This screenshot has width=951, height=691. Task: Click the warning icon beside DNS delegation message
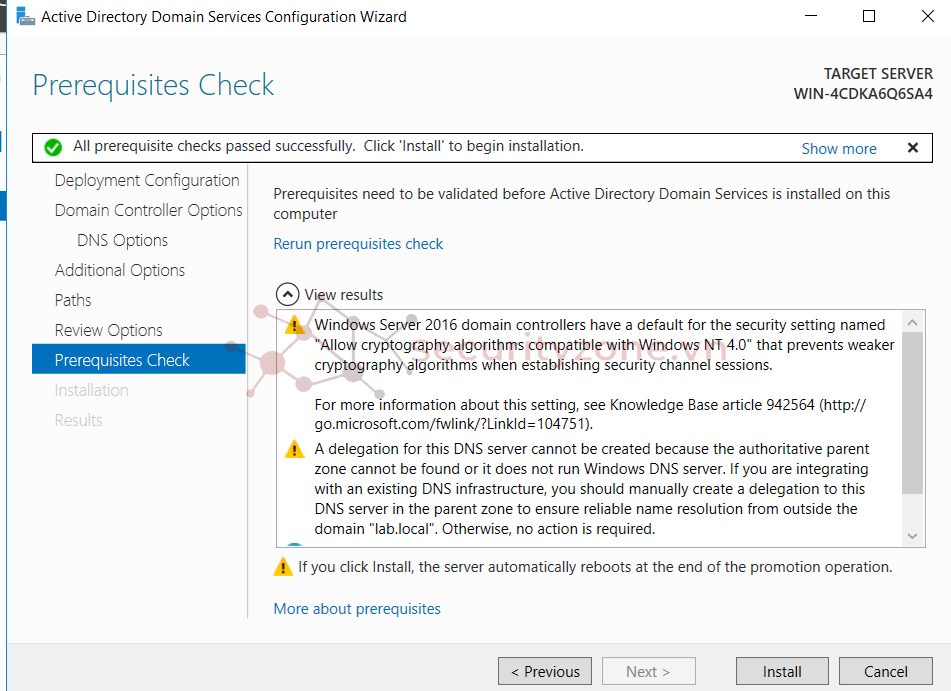click(295, 450)
